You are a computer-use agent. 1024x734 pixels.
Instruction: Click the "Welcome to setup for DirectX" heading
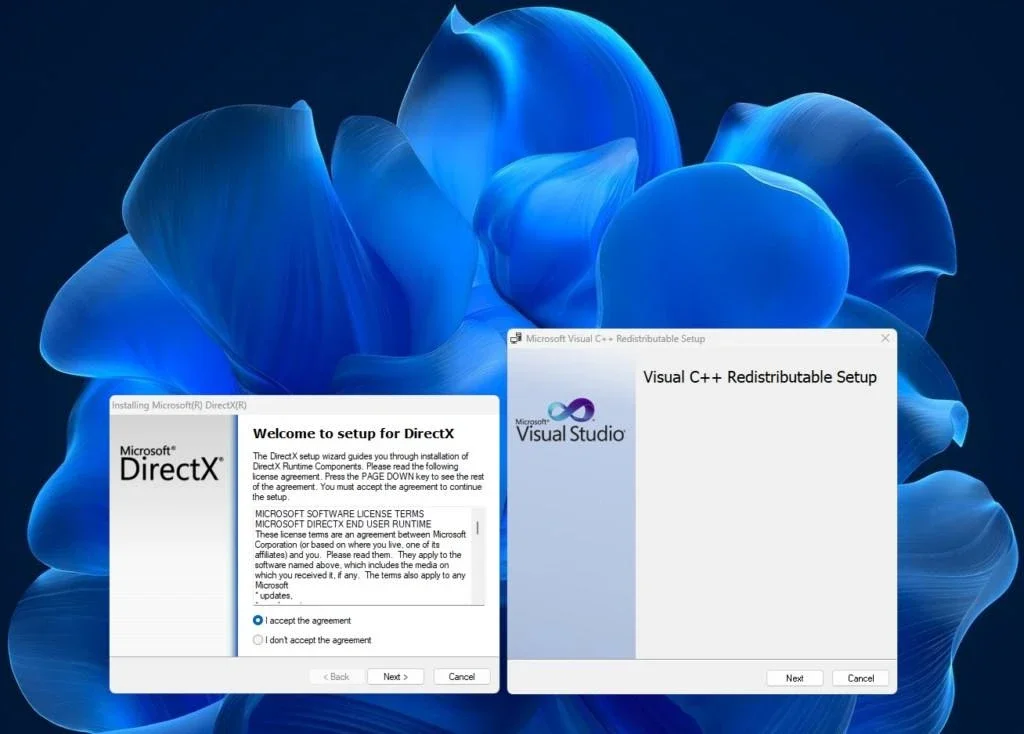[353, 434]
